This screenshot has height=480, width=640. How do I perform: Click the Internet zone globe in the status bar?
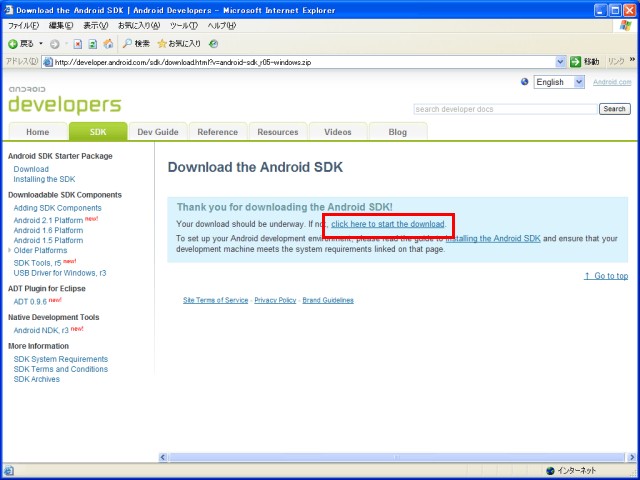coord(550,471)
